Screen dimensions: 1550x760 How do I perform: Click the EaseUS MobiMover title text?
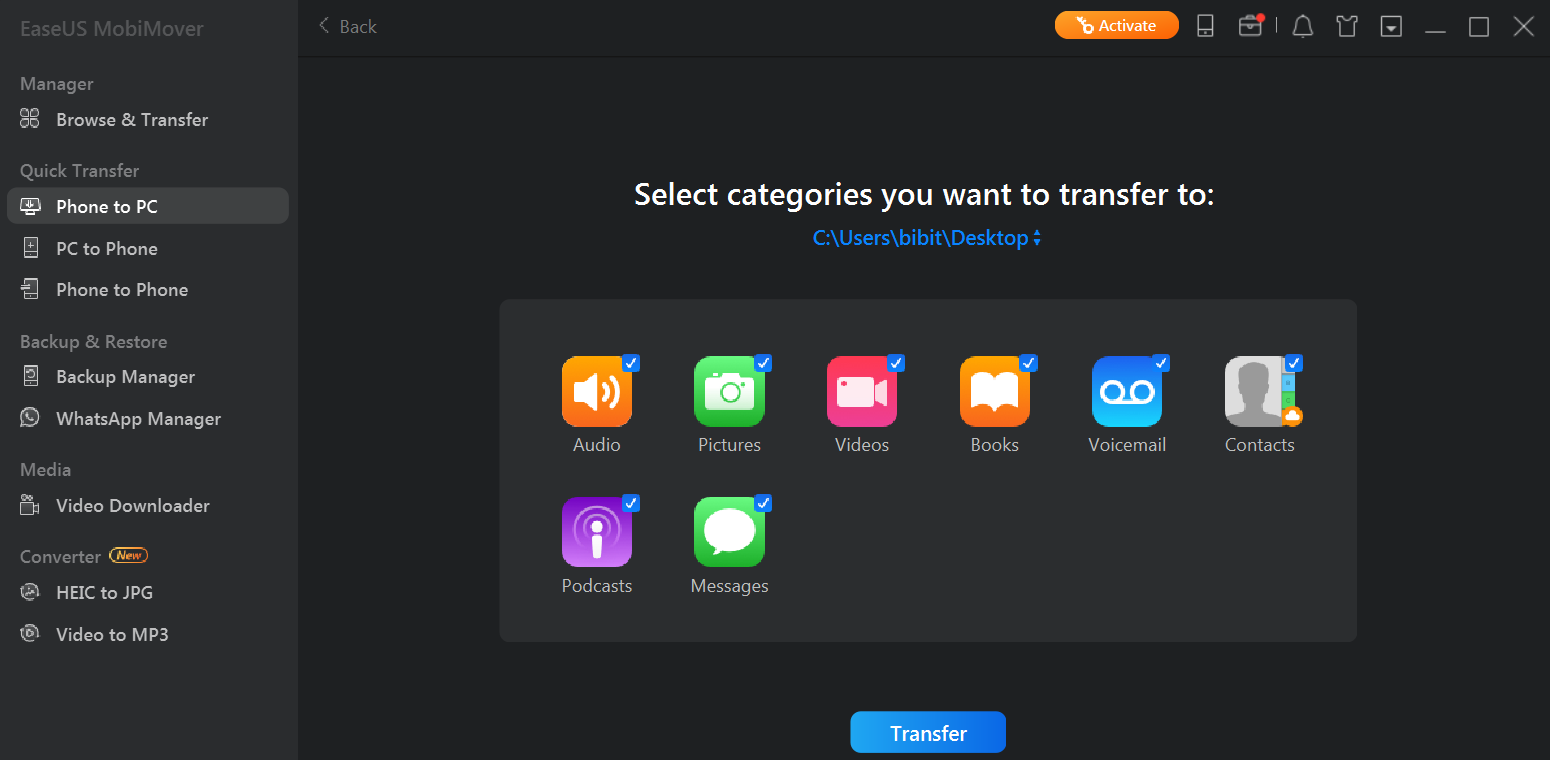tap(112, 28)
